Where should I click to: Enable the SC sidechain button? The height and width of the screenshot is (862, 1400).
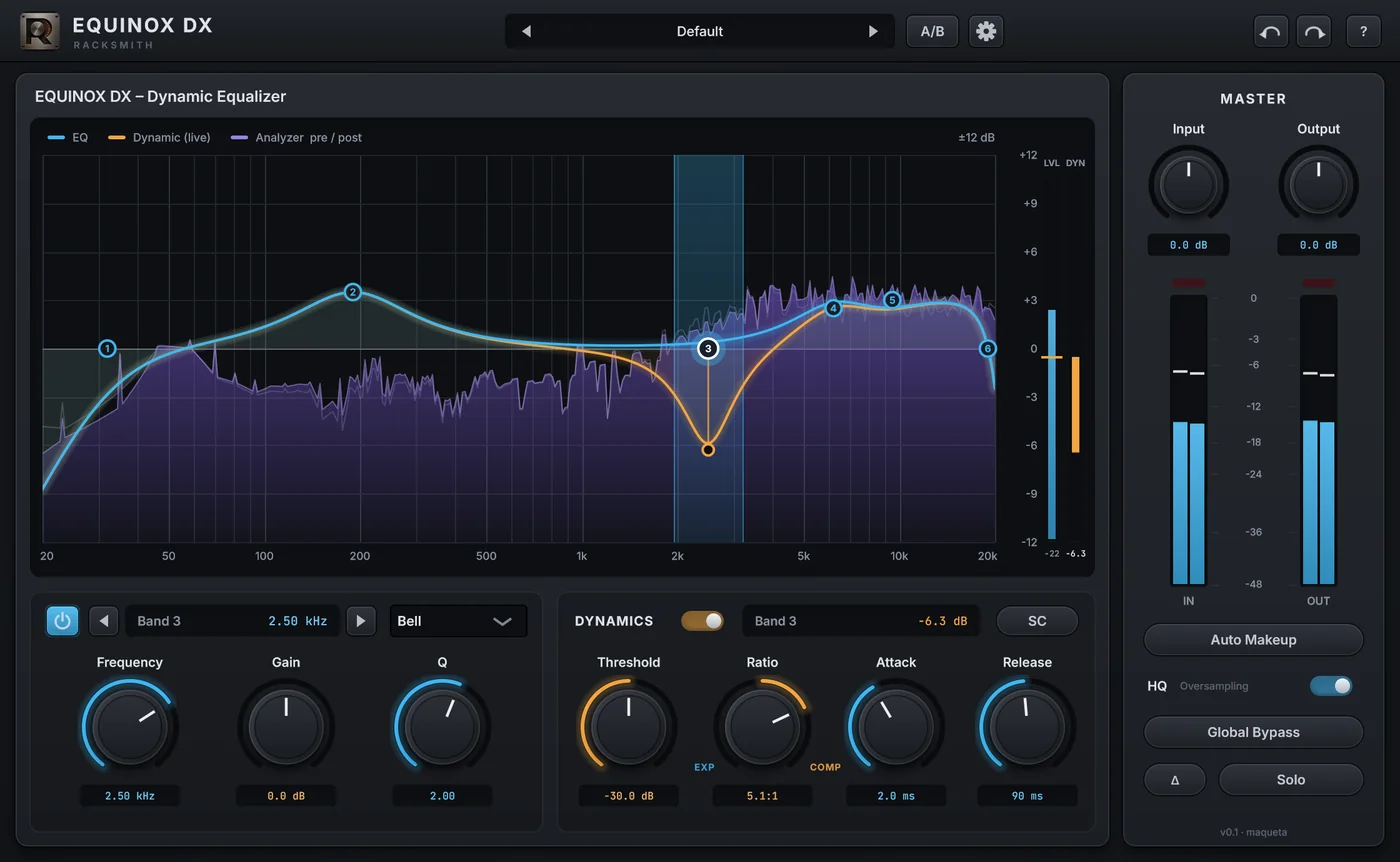click(x=1037, y=621)
